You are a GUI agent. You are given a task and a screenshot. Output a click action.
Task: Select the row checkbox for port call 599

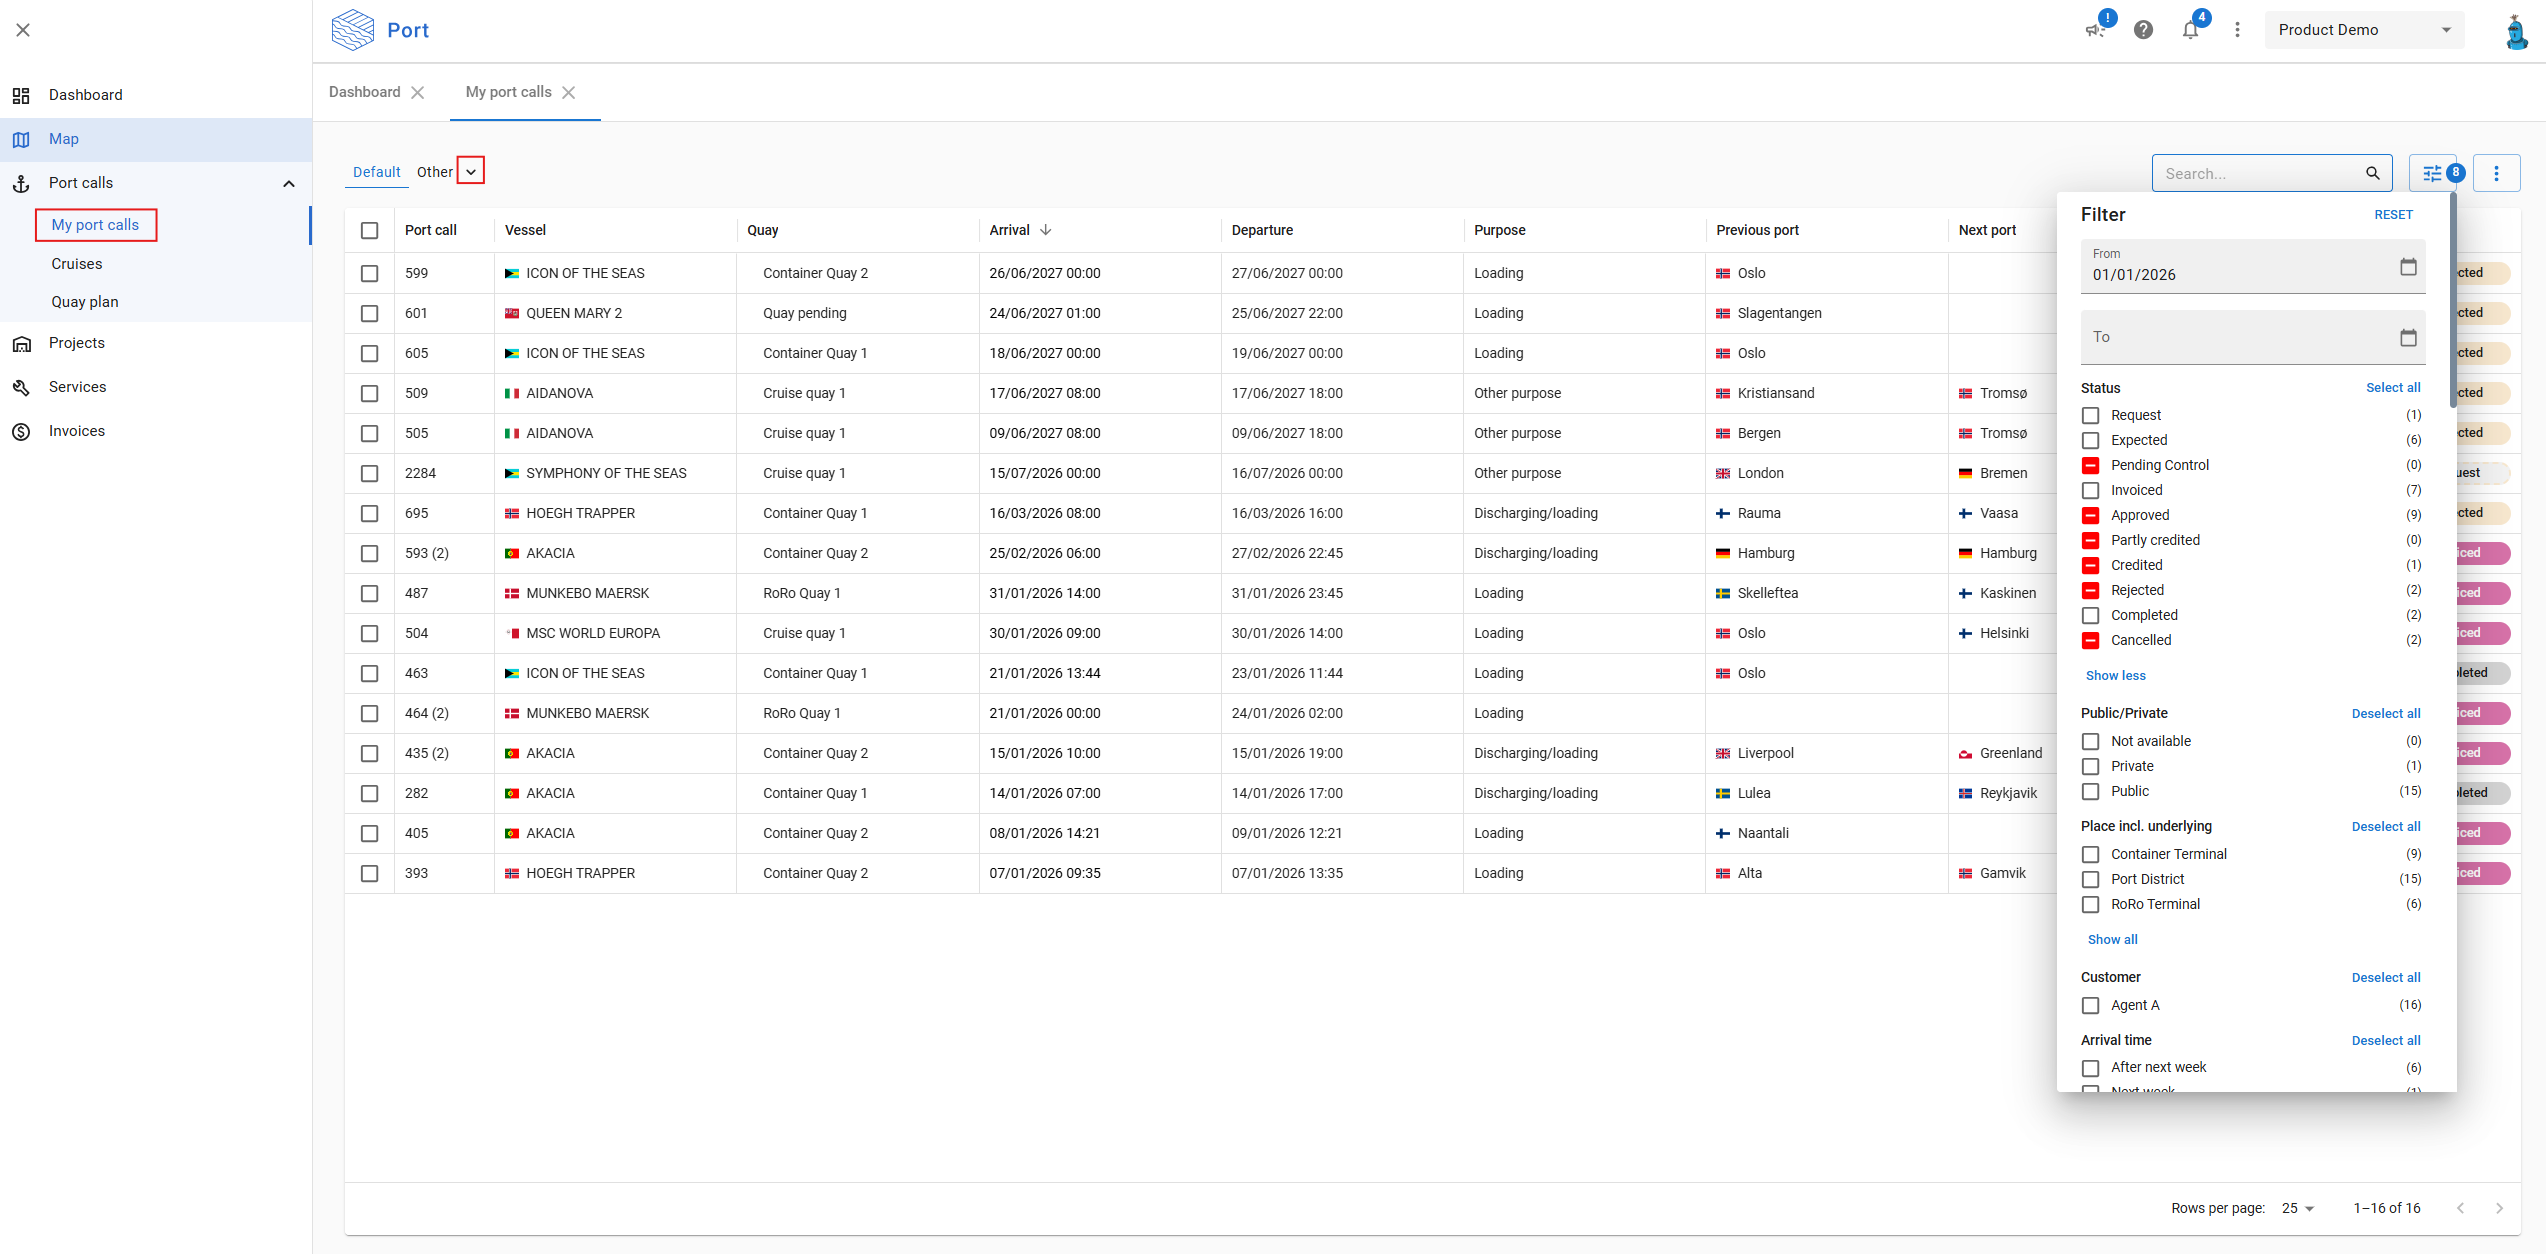(370, 273)
